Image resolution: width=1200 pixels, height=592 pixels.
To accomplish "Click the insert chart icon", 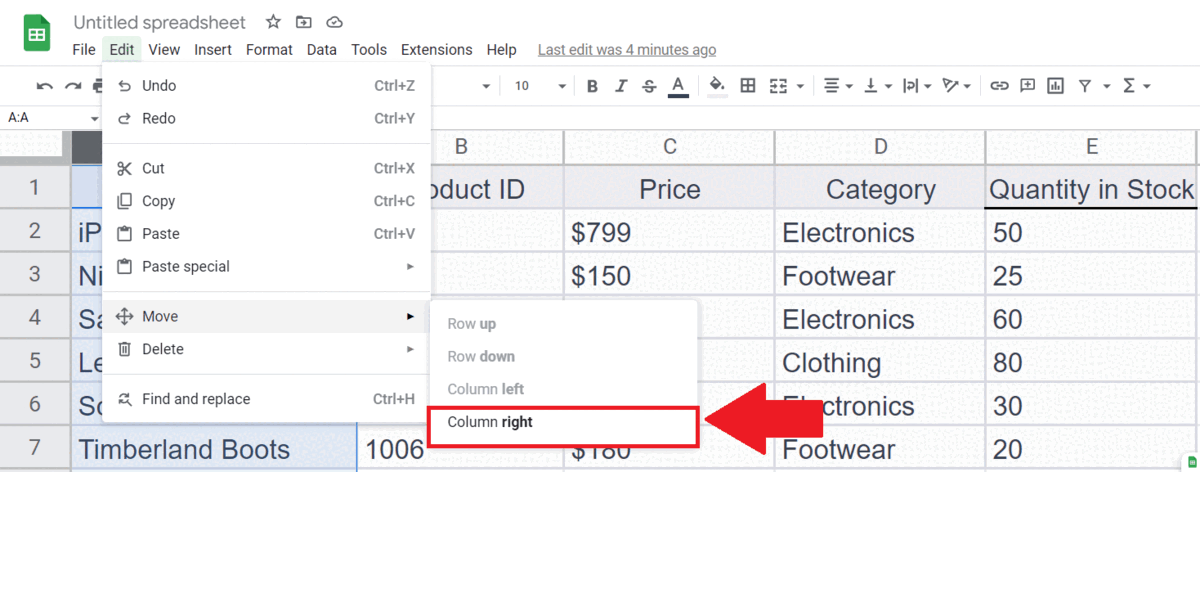I will (1055, 86).
